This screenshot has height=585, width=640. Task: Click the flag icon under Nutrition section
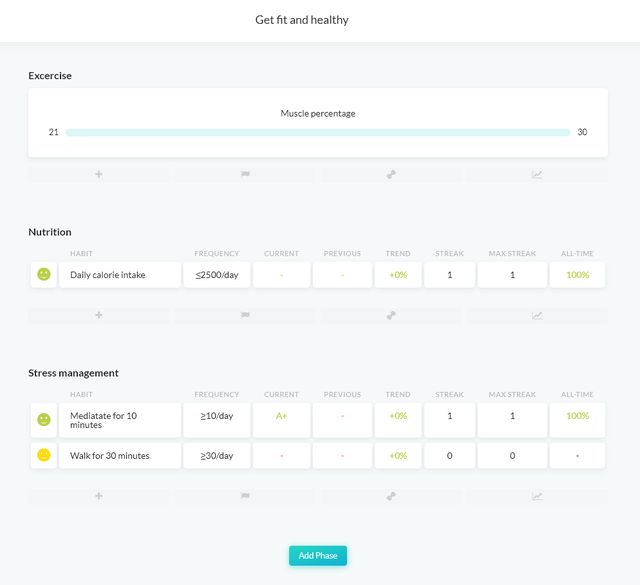pos(245,315)
